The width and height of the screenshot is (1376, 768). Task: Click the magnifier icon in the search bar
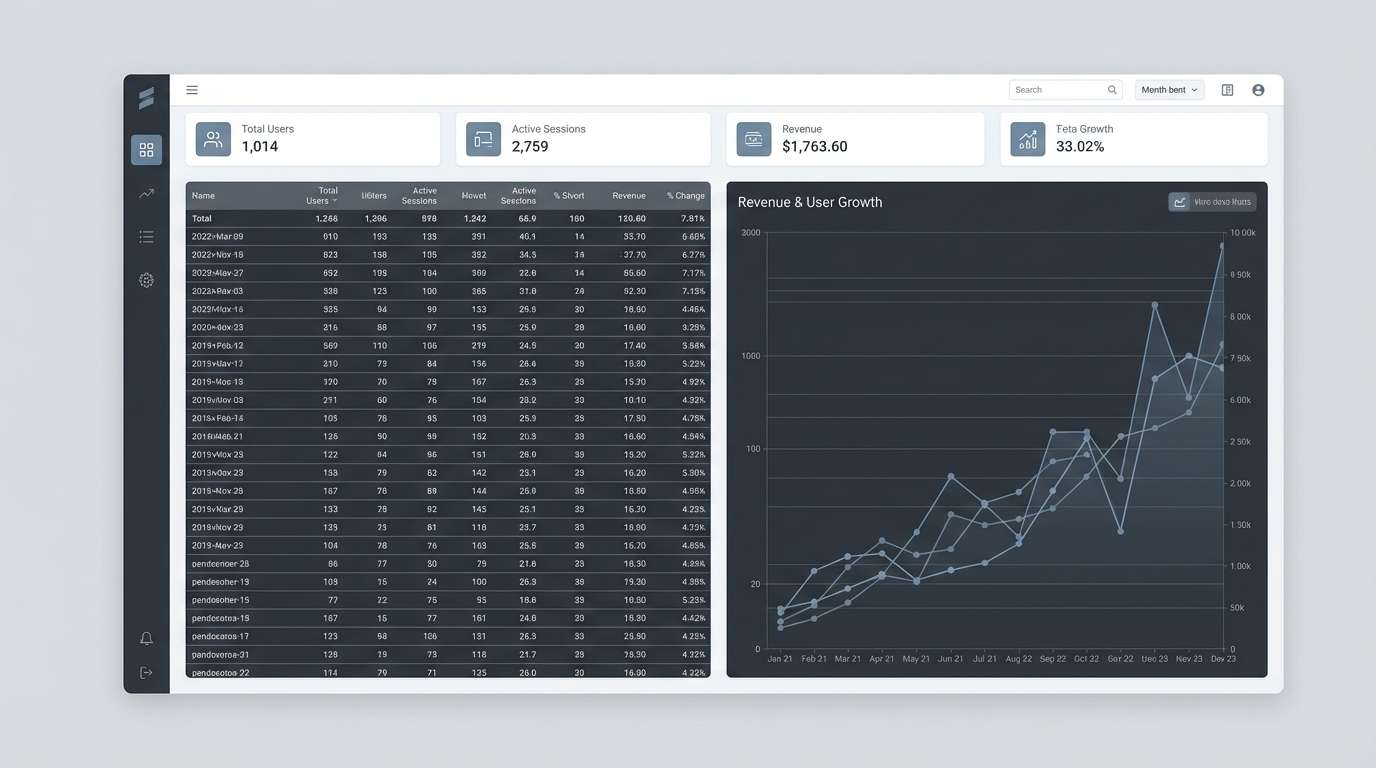click(1111, 89)
